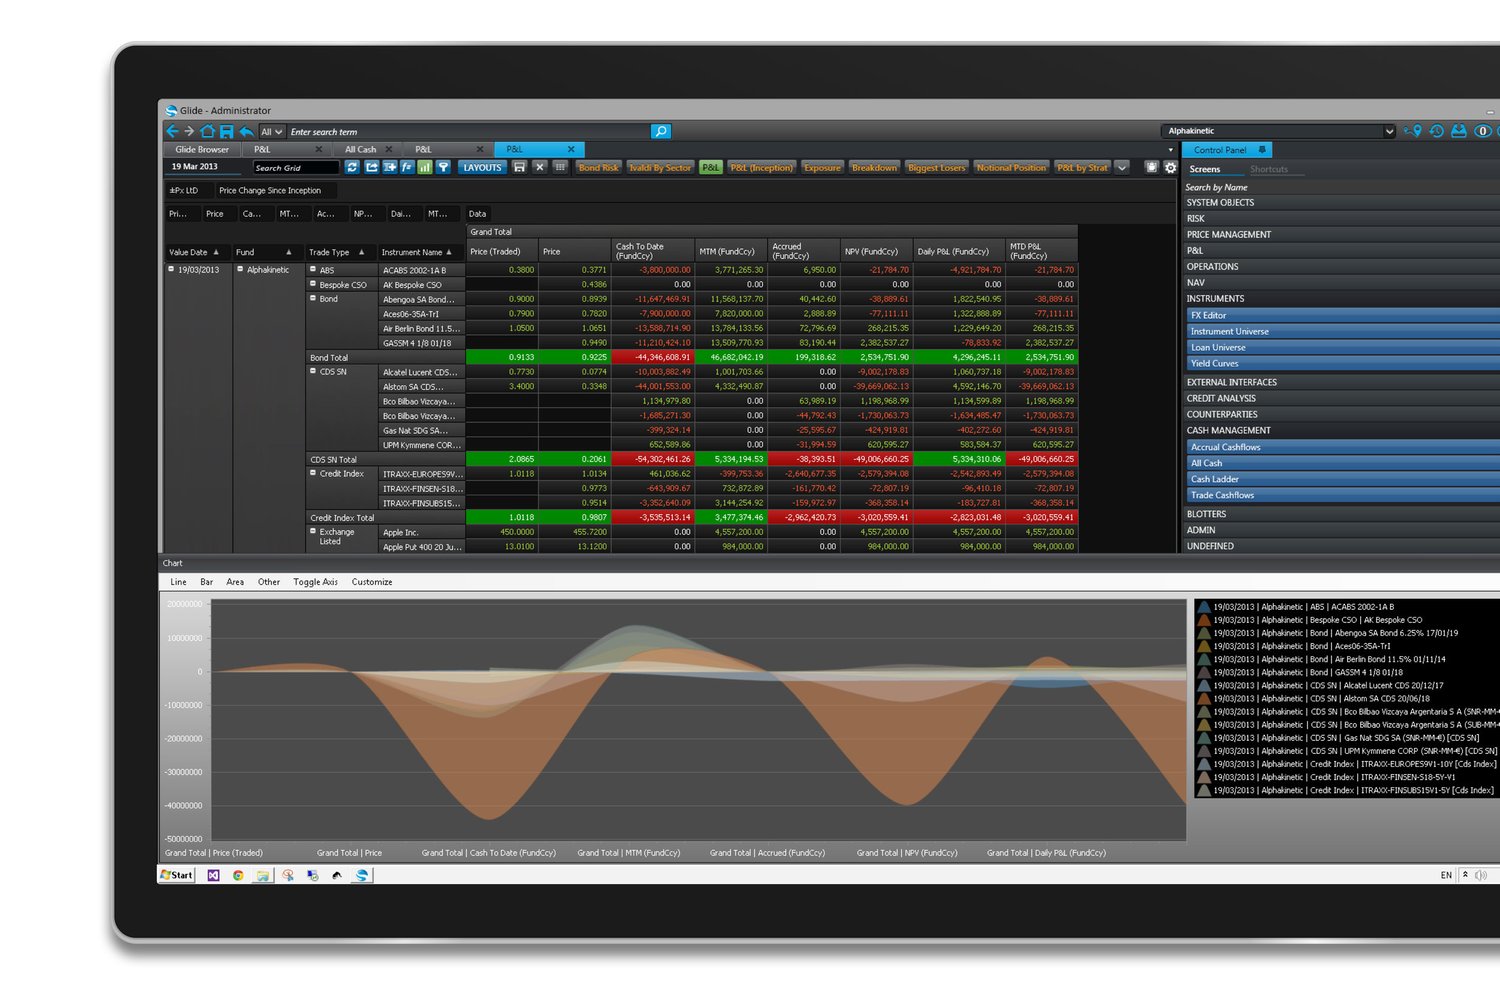
Task: Open Visual Studio from the taskbar
Action: tap(213, 875)
